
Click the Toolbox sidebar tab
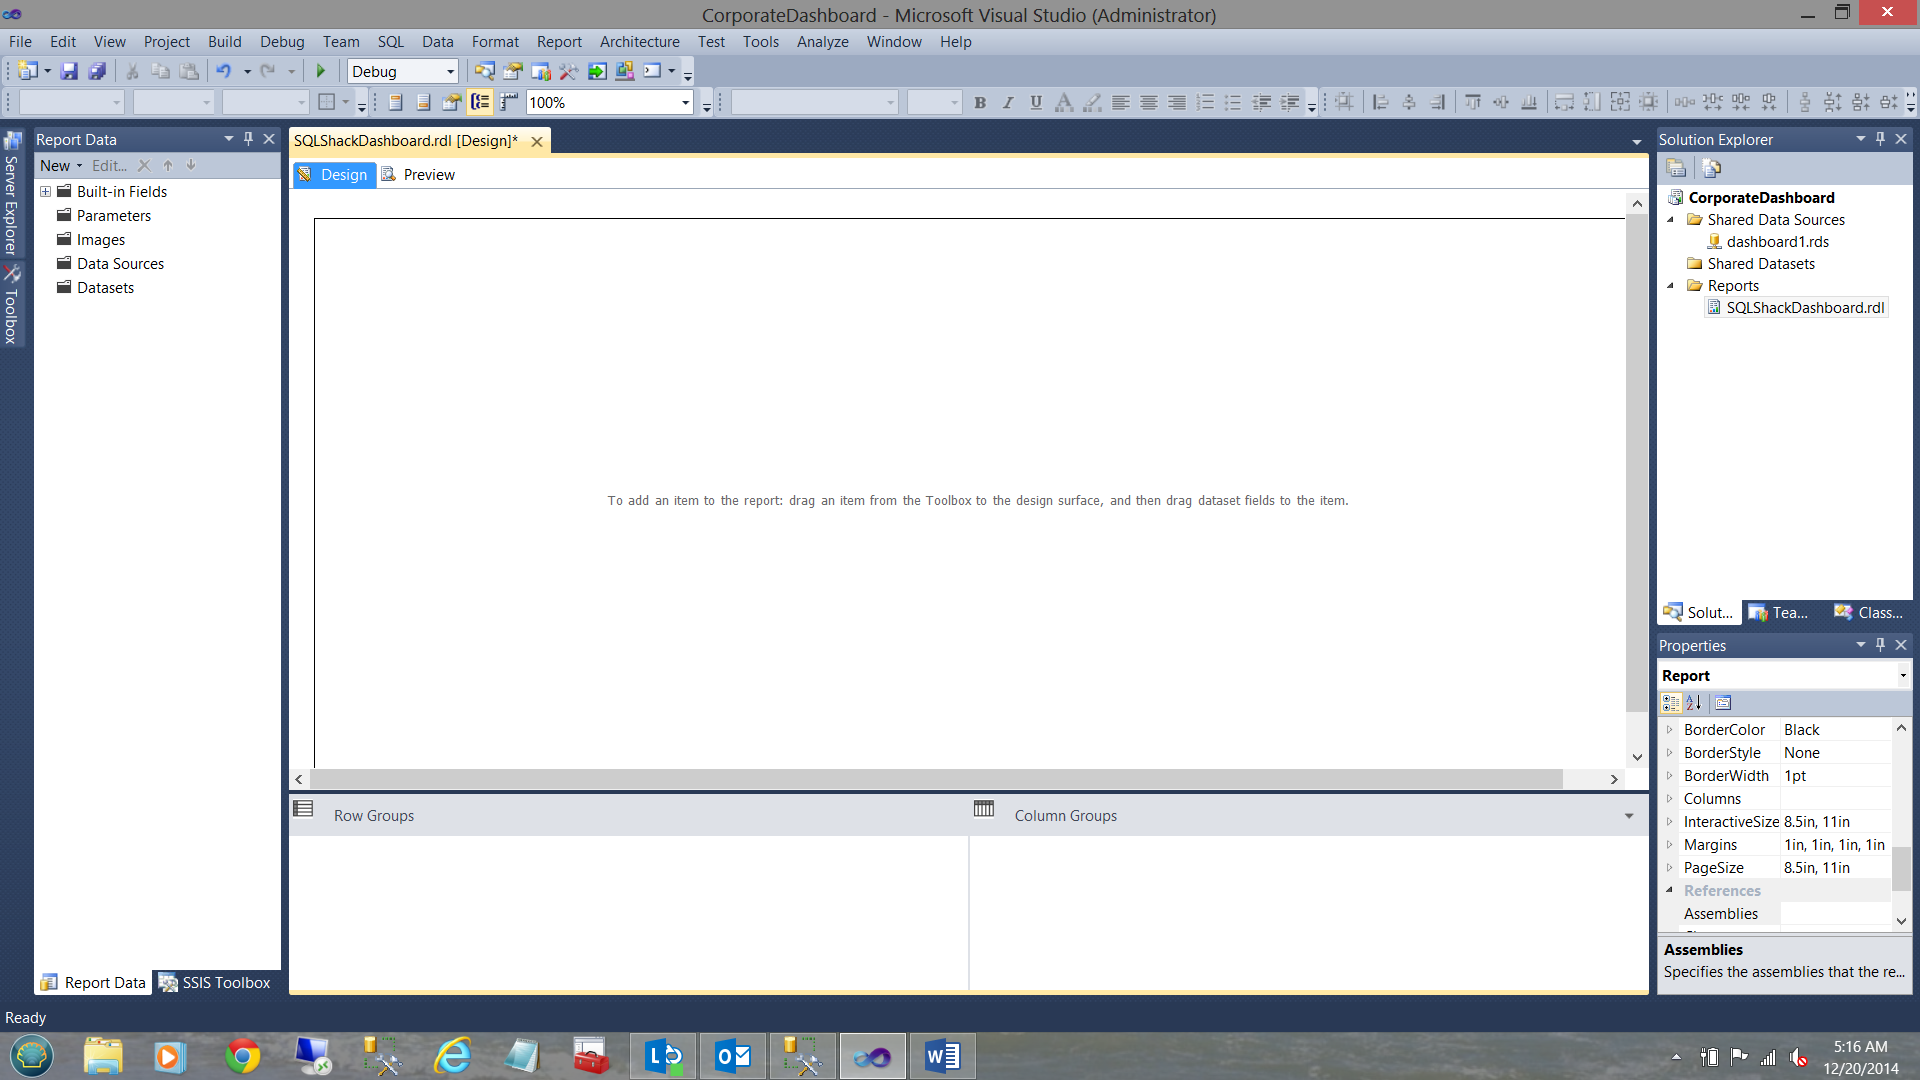[x=11, y=306]
